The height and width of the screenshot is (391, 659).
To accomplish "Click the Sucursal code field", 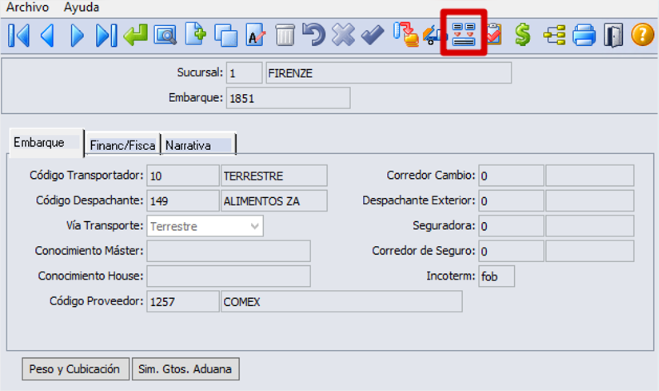I will click(x=244, y=73).
